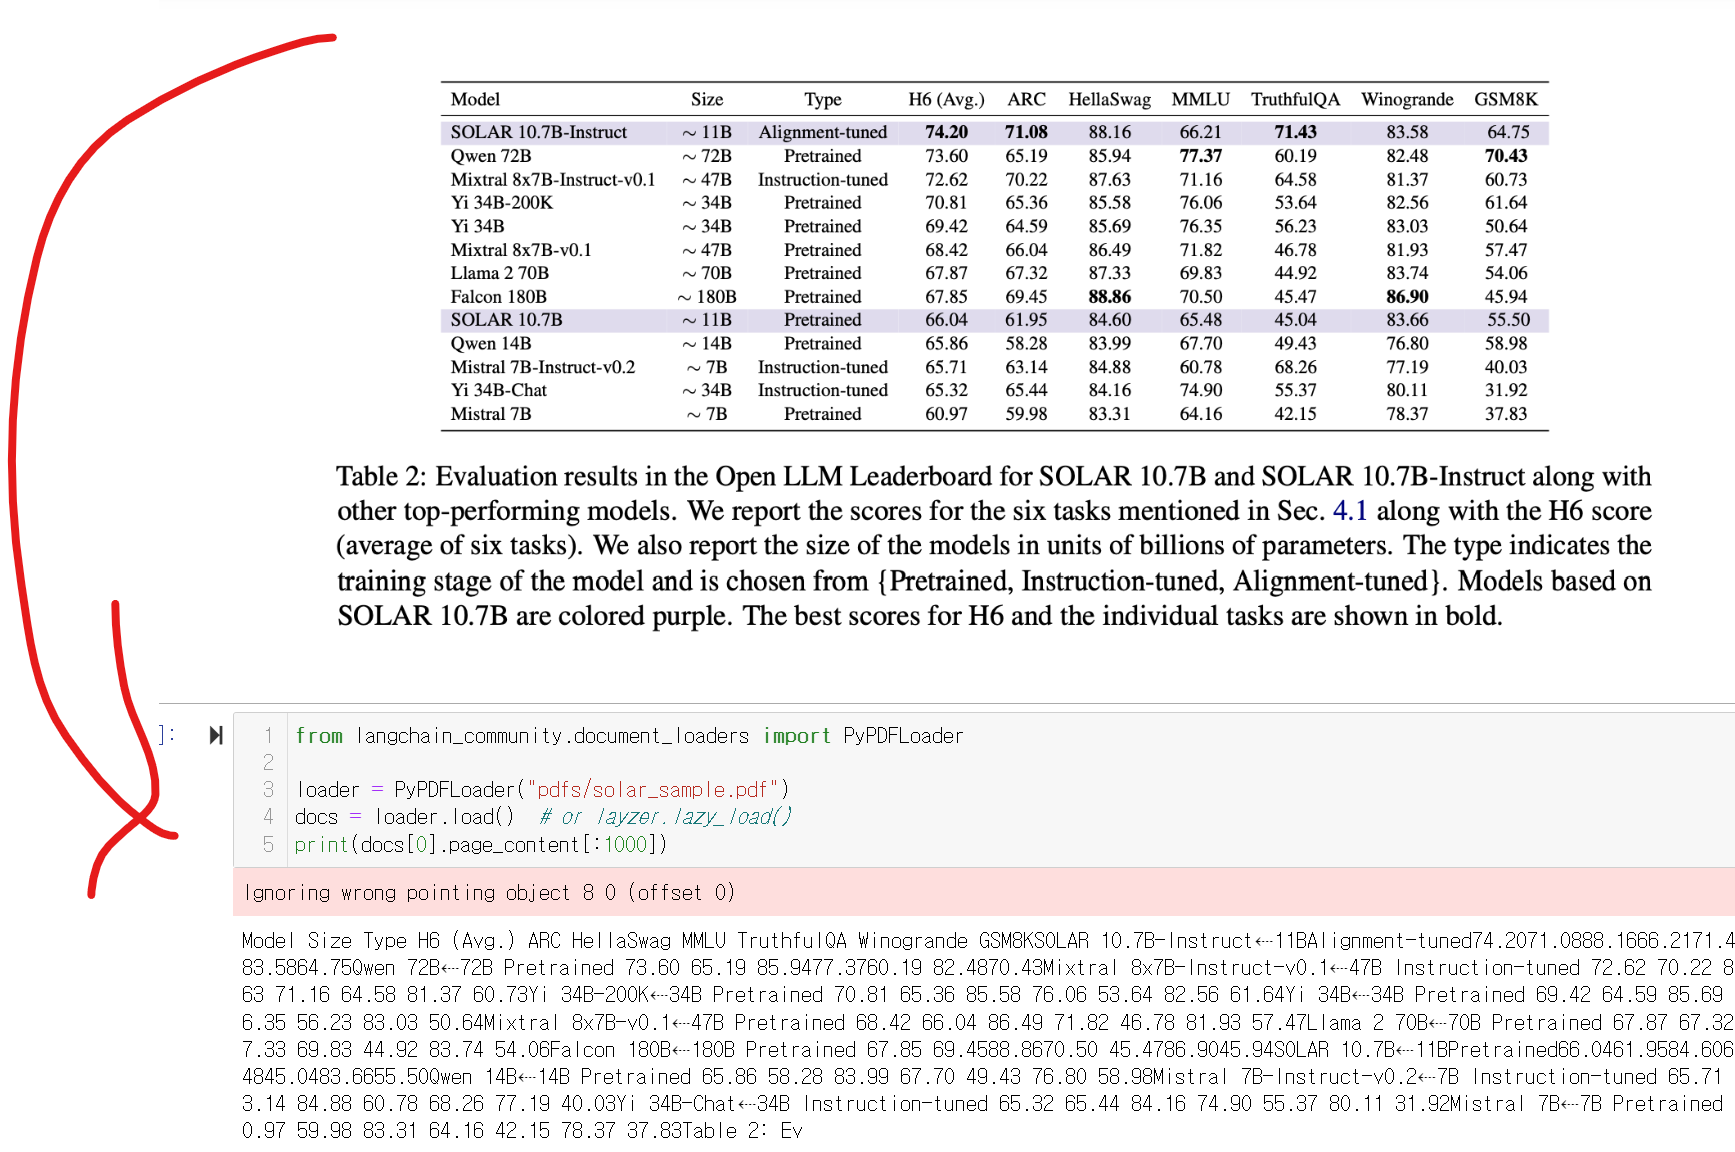Click the 'Llama 2 70B' model name
Viewport: 1735px width, 1152px height.
(499, 273)
